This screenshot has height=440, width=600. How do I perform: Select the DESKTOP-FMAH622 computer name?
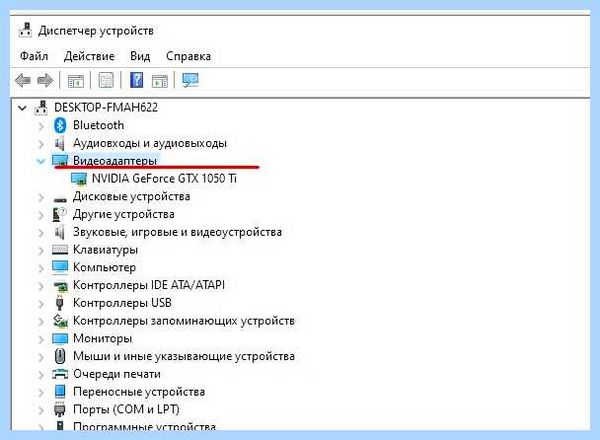[x=106, y=107]
